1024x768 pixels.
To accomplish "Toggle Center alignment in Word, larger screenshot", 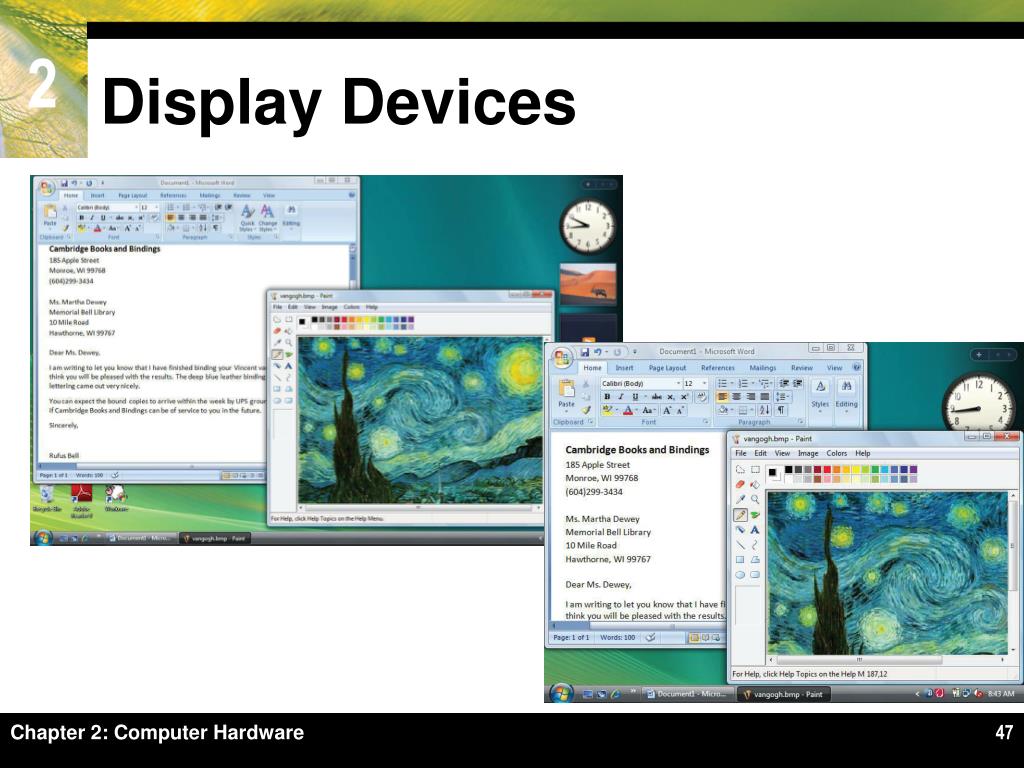I will tap(736, 396).
